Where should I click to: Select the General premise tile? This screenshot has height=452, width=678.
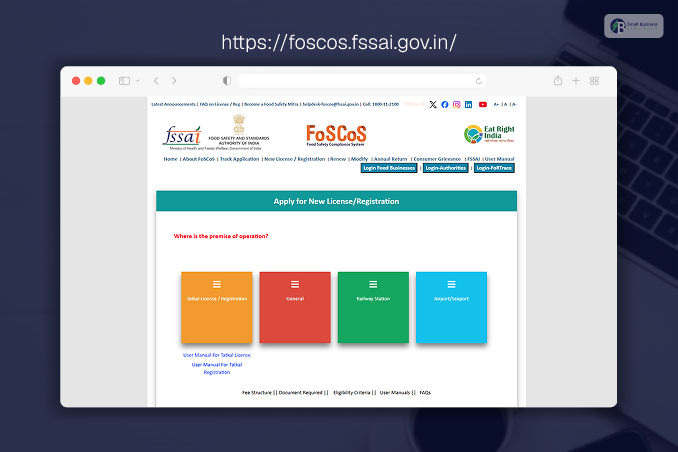click(x=295, y=307)
